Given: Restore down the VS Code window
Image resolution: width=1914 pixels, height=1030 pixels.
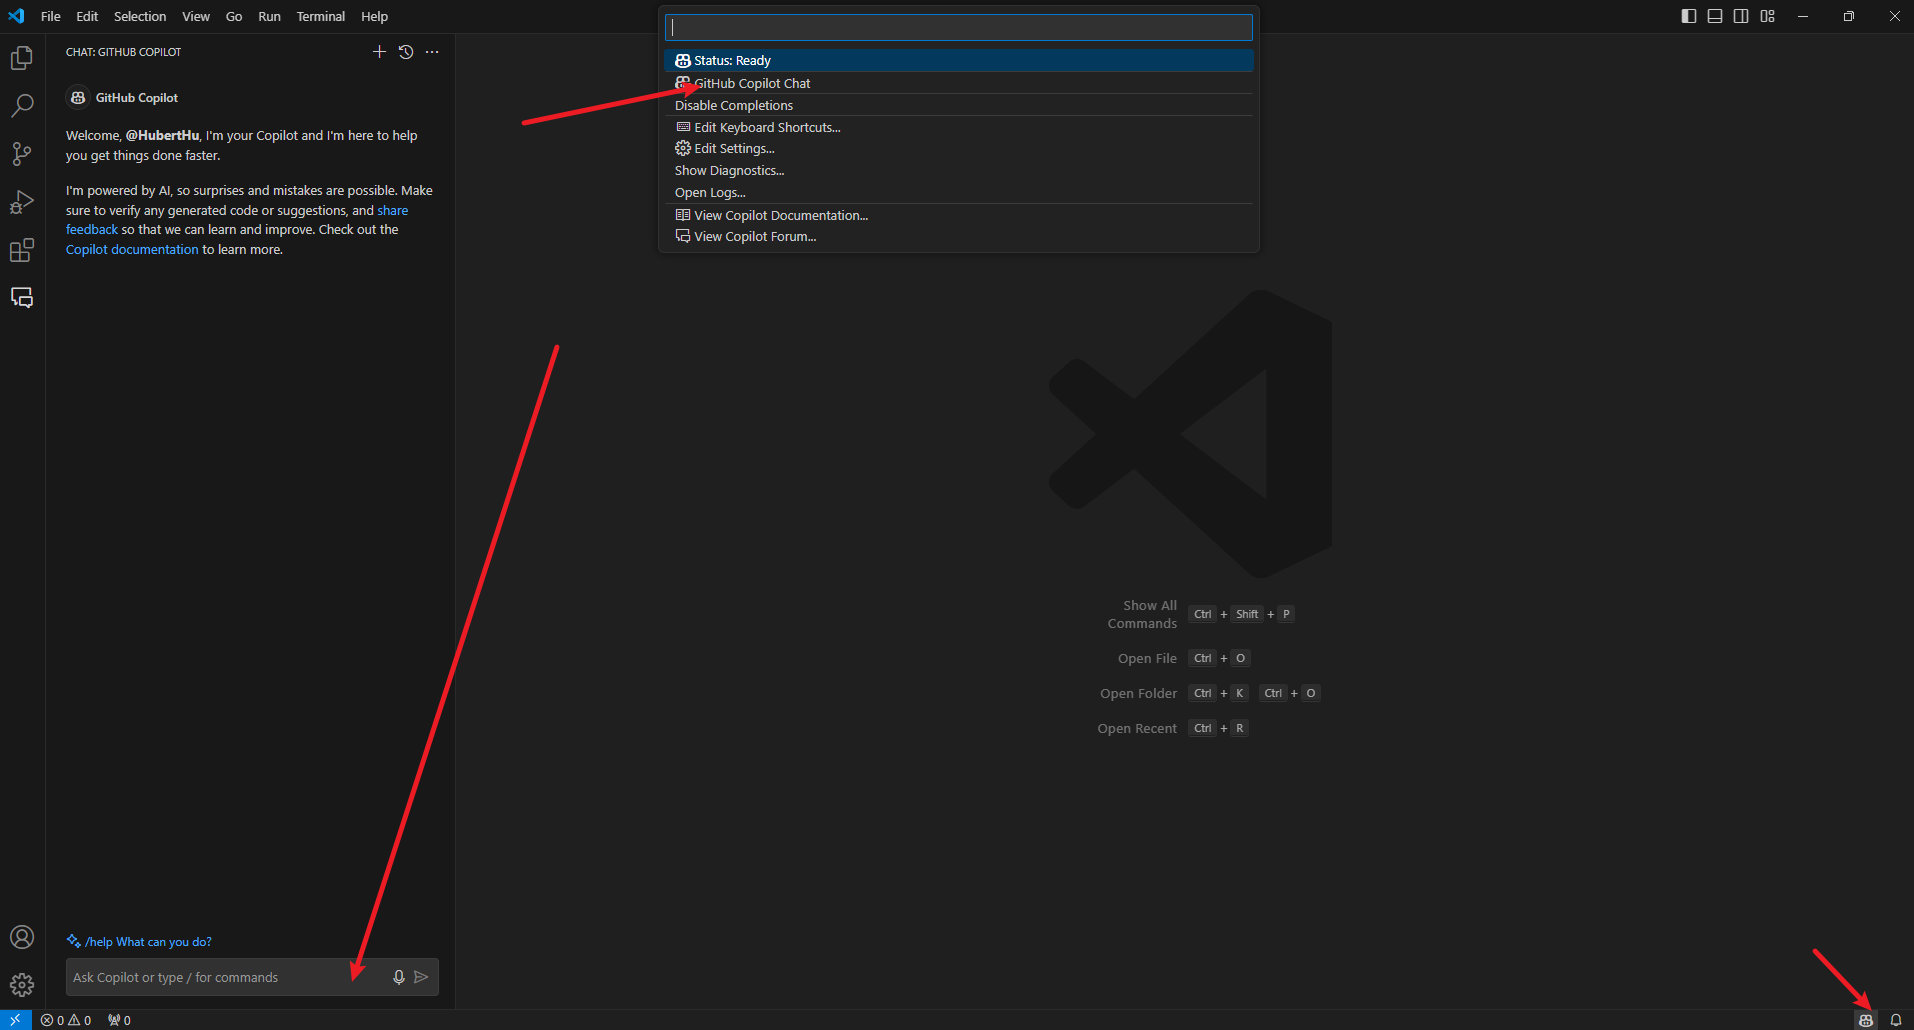Looking at the screenshot, I should (x=1849, y=16).
